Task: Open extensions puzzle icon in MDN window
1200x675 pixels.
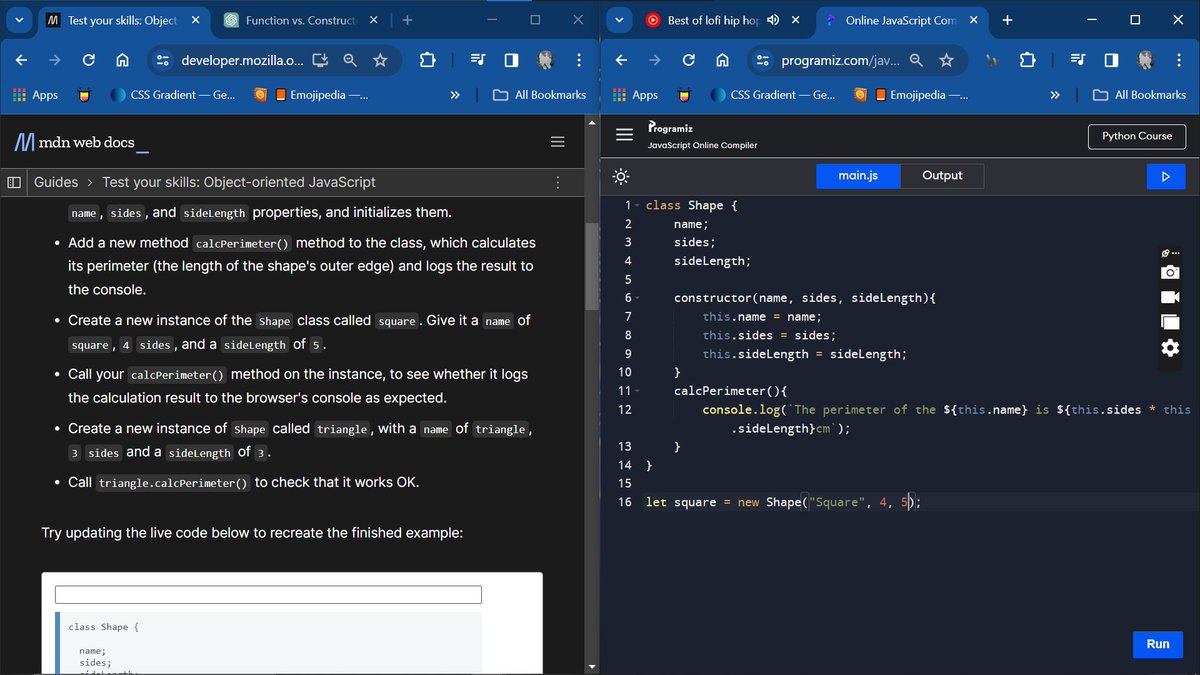Action: coord(428,60)
